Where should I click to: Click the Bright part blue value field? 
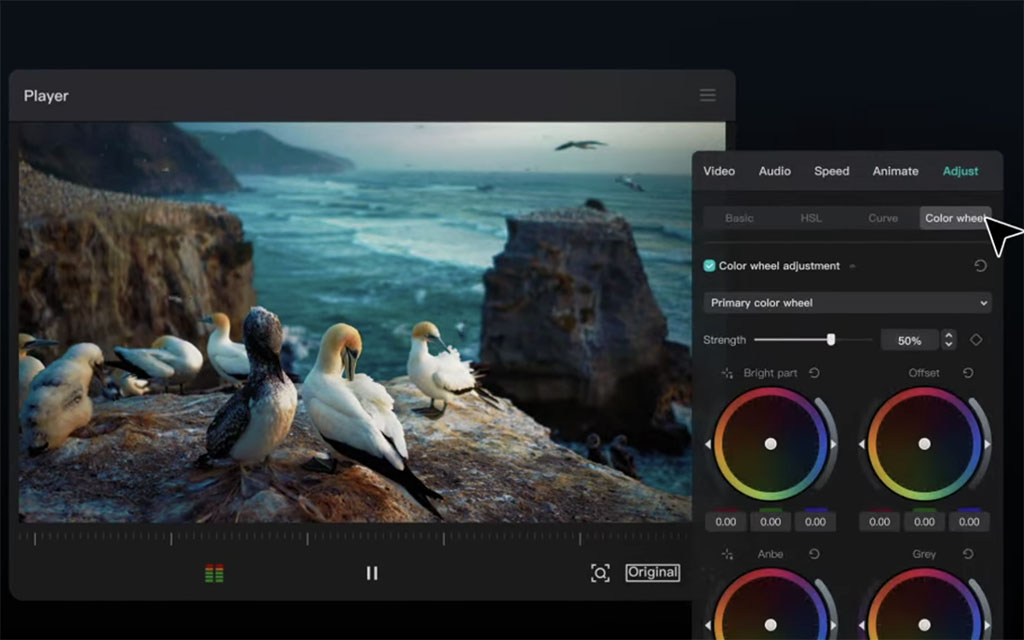coord(815,522)
